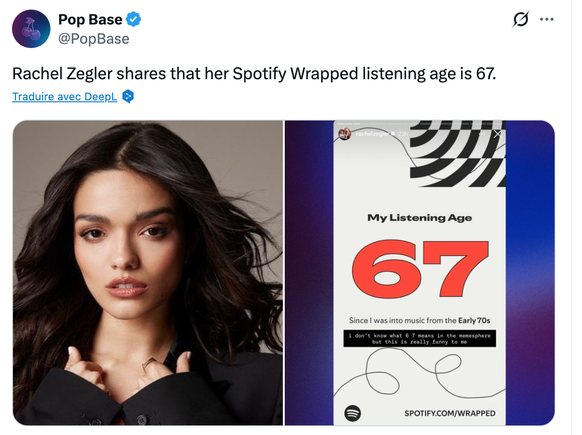
Task: Click the rachelzegler username in the story header
Action: 372,134
